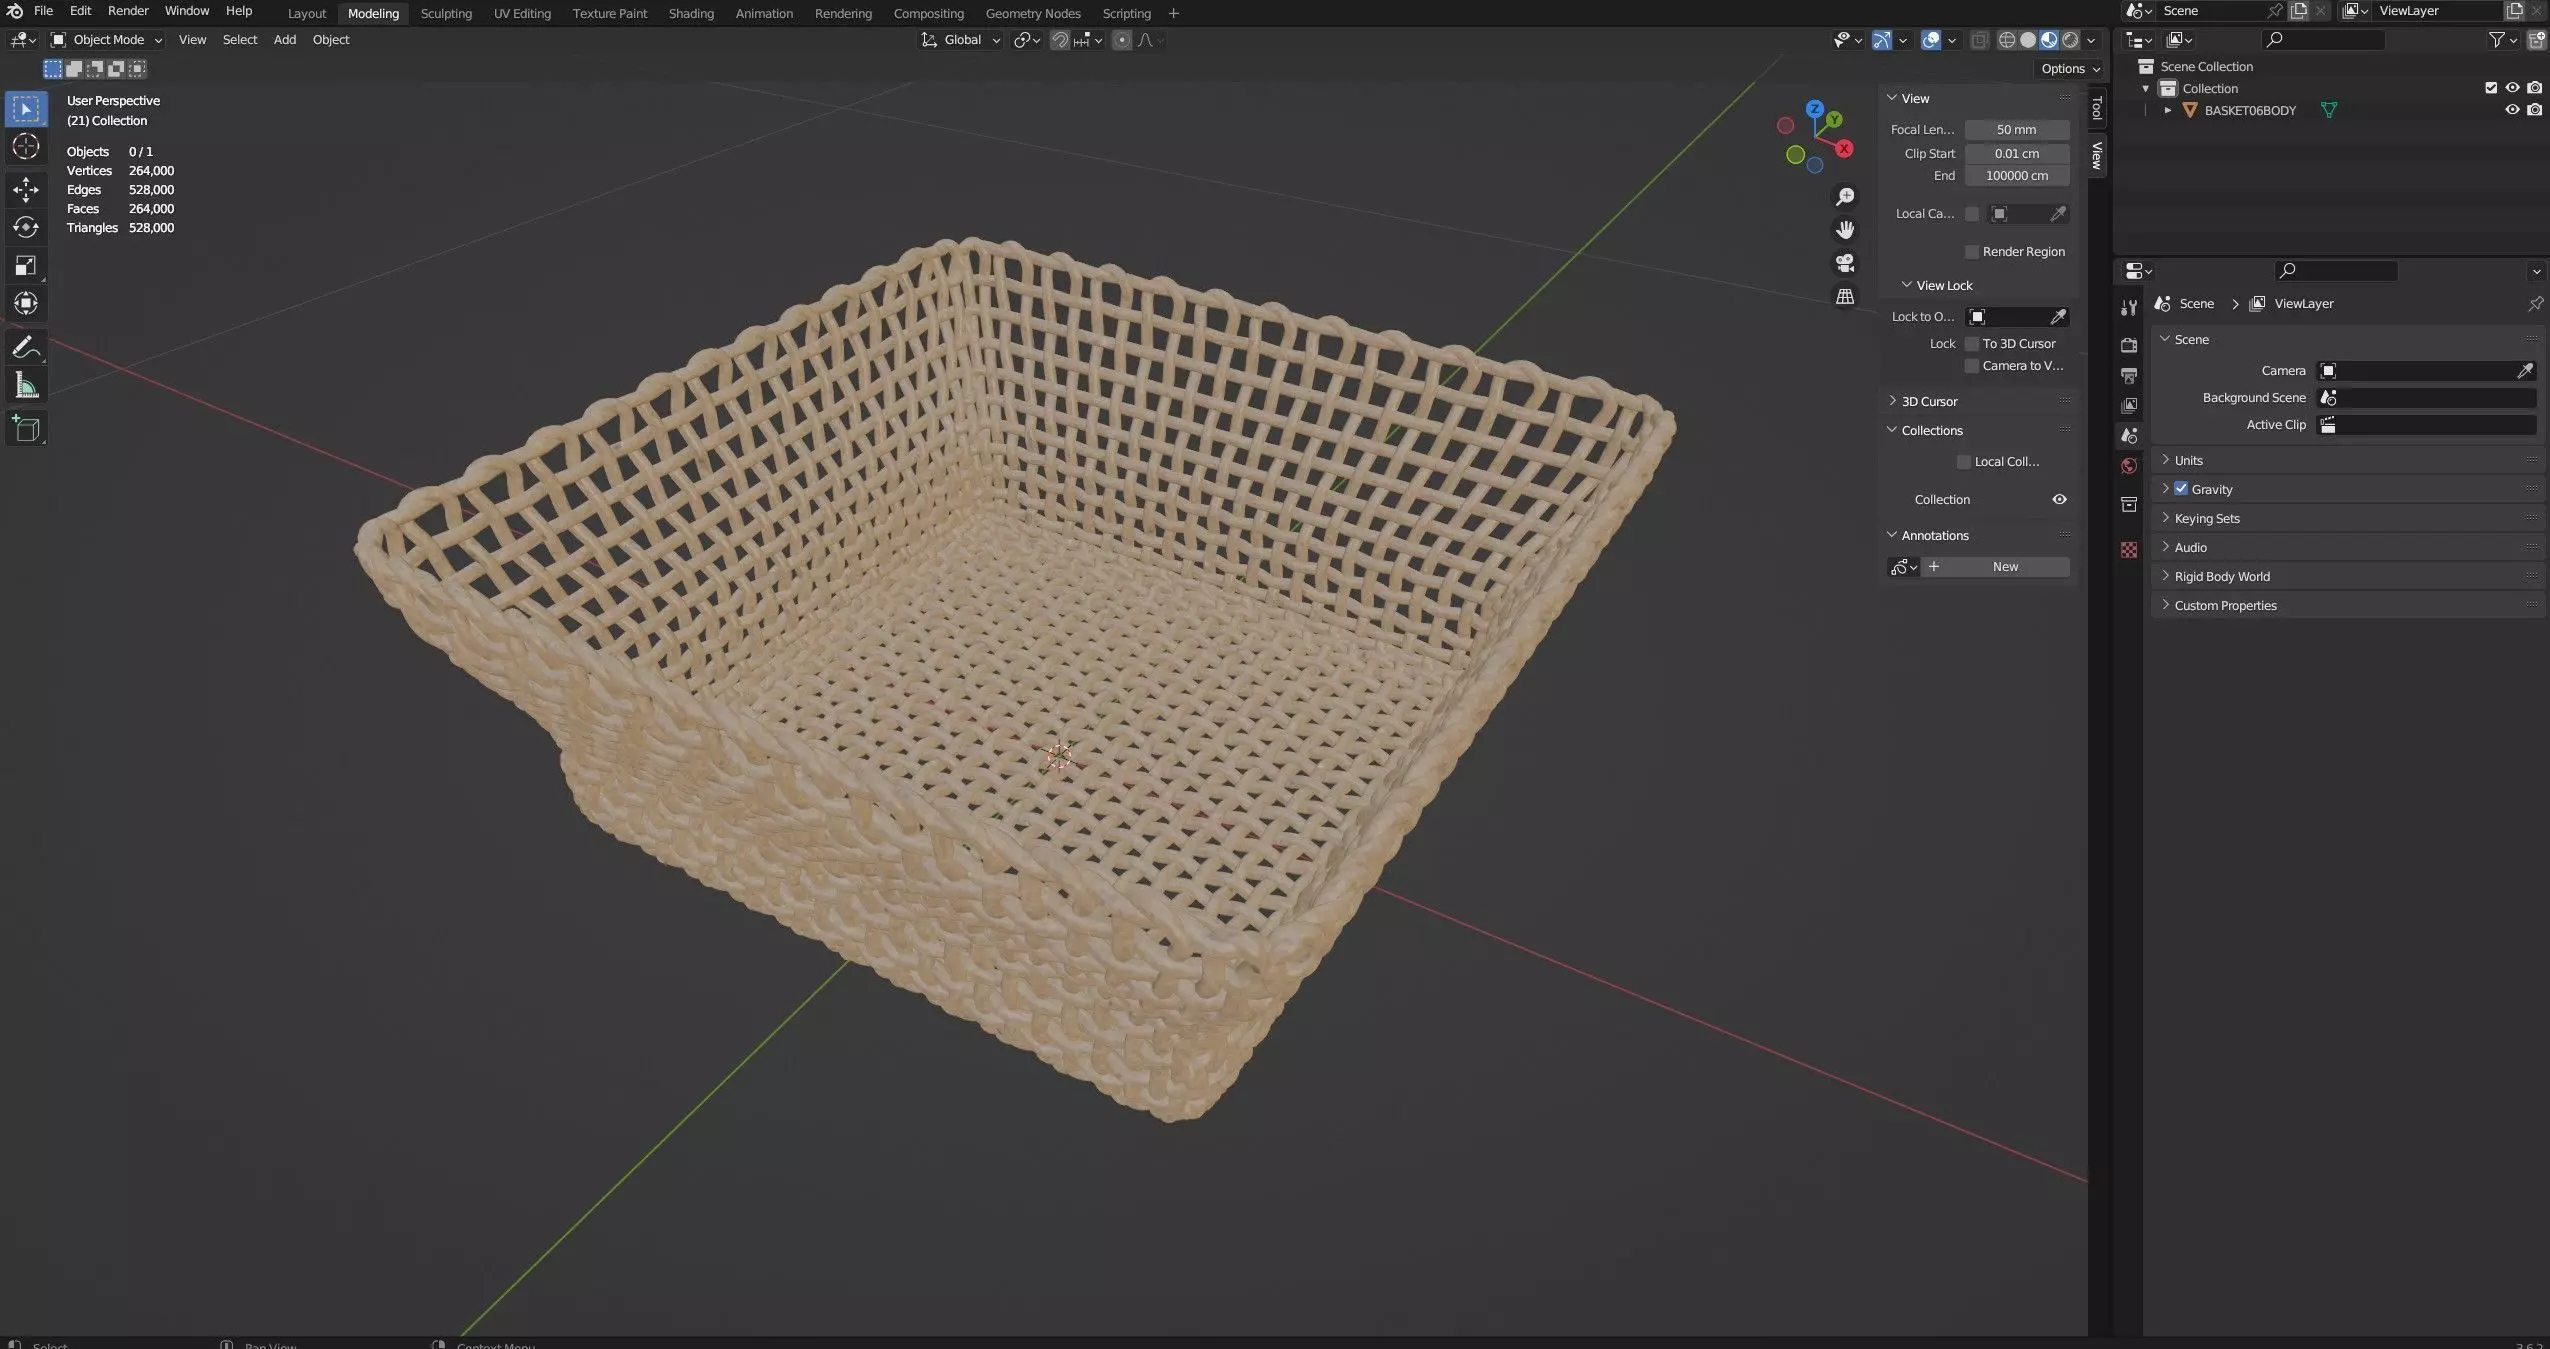Switch perspective/orthographic with grid icon

(x=1845, y=296)
